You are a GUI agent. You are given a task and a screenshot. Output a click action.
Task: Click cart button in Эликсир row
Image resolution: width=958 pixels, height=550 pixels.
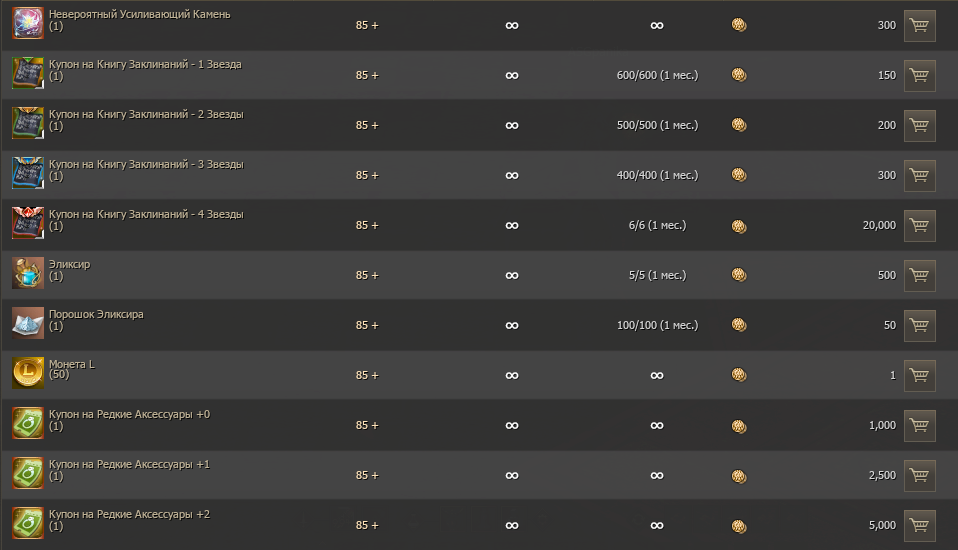click(x=919, y=276)
